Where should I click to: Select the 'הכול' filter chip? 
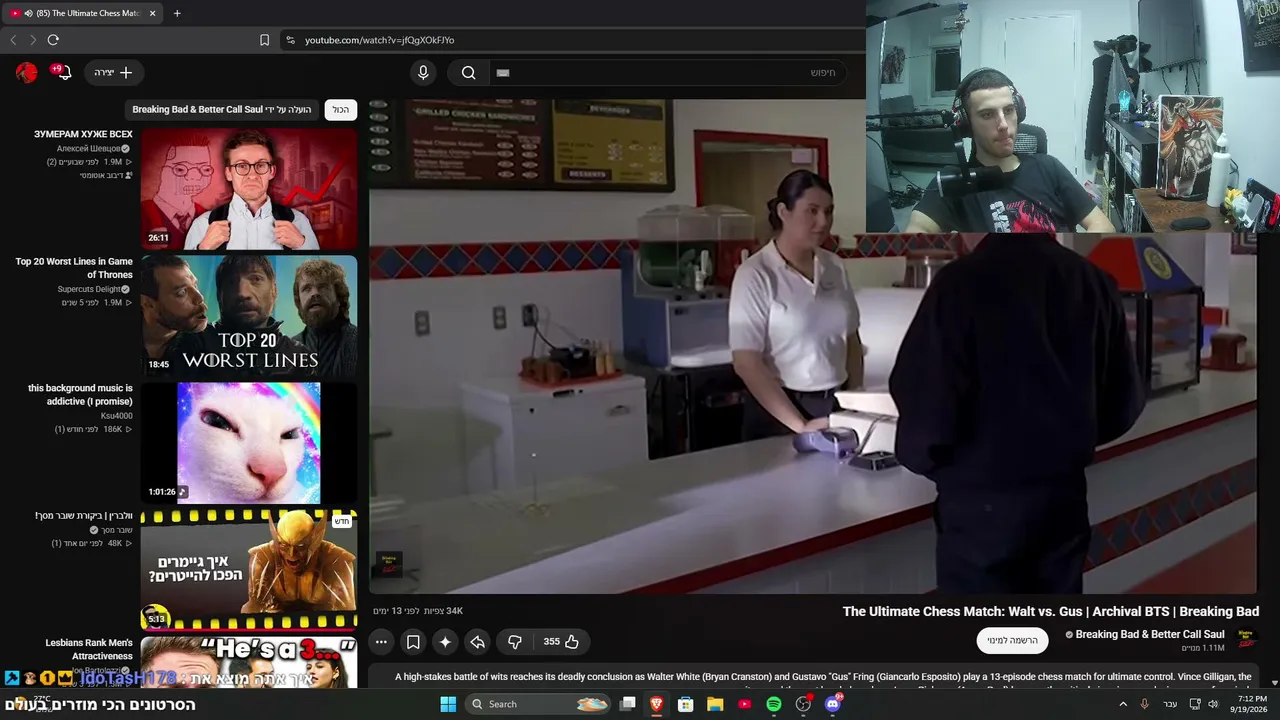341,109
